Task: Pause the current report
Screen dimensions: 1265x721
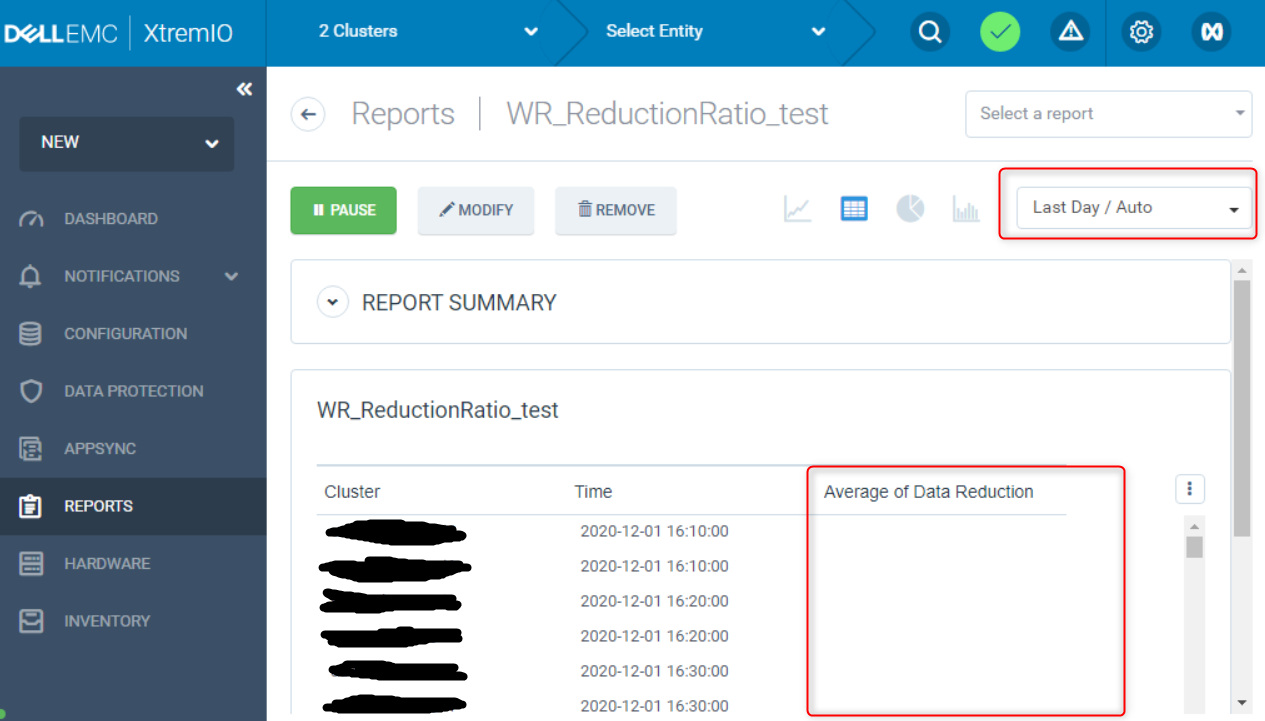Action: coord(343,210)
